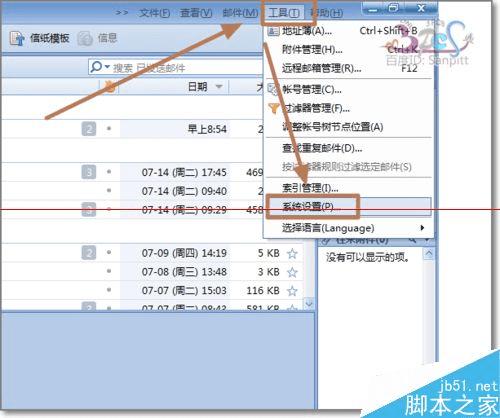
Task: Star the 07-09 (周四) 14:19 mail
Action: pyautogui.click(x=292, y=253)
